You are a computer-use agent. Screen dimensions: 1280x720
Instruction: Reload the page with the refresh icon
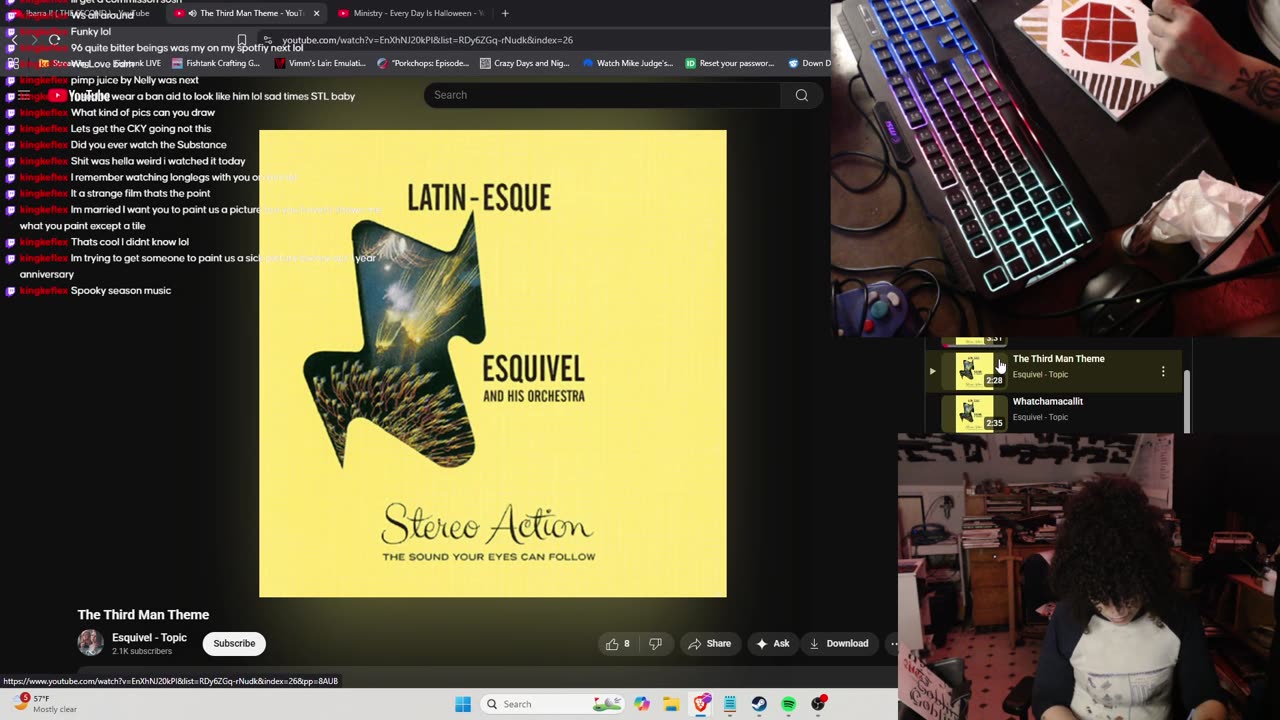coord(54,40)
